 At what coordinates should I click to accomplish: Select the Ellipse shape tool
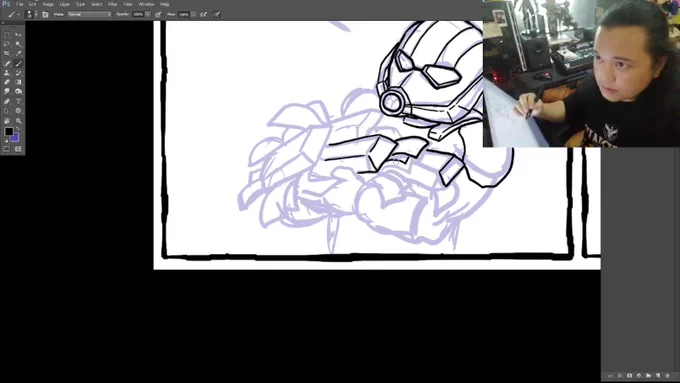pos(18,111)
